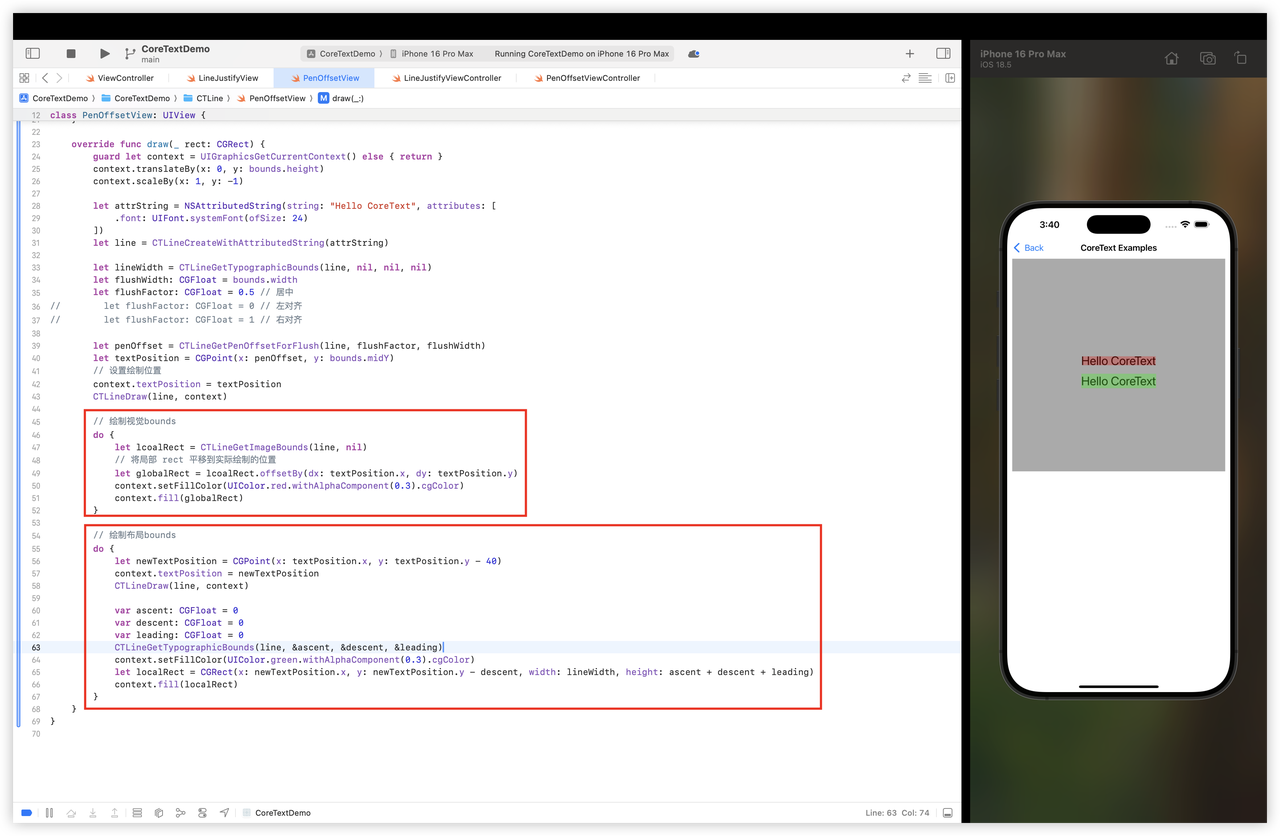Open the PenOffsetView file breadcrumb
Image resolution: width=1280 pixels, height=836 pixels.
click(x=270, y=98)
